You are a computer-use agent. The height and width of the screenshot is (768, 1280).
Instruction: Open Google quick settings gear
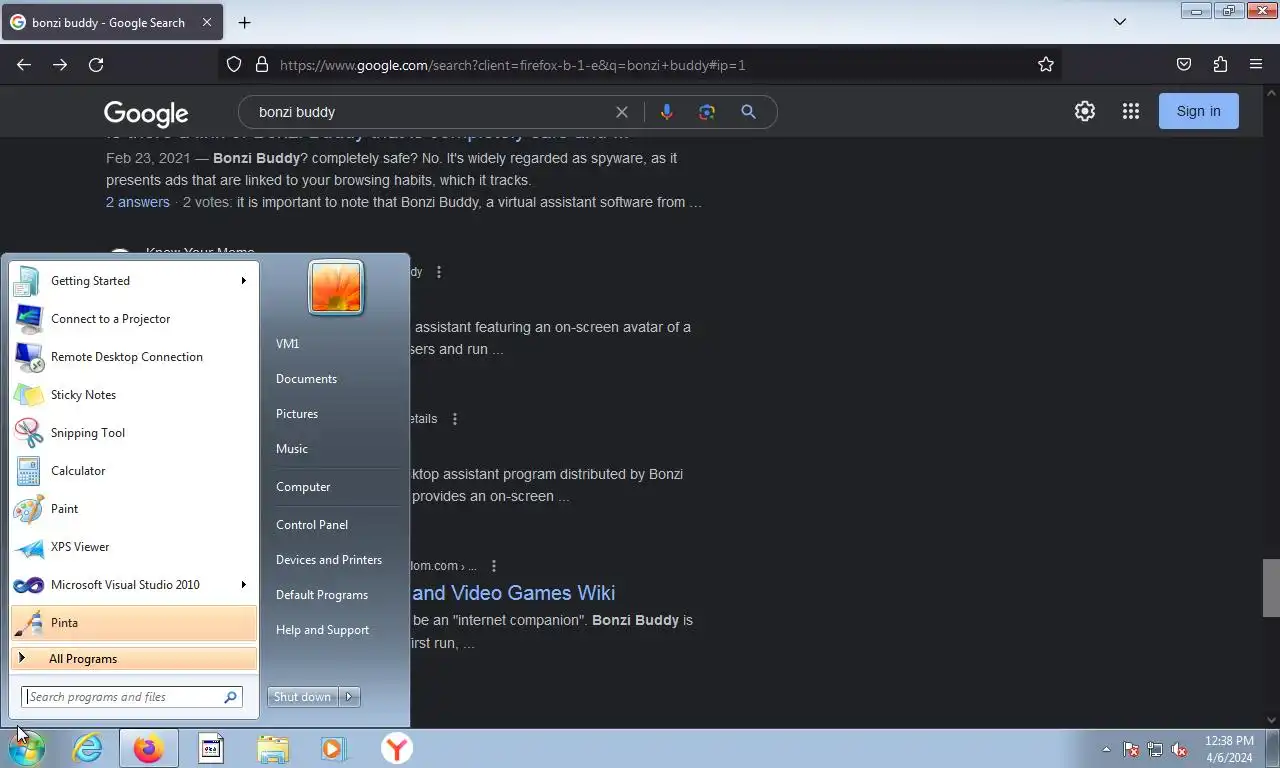[1085, 111]
